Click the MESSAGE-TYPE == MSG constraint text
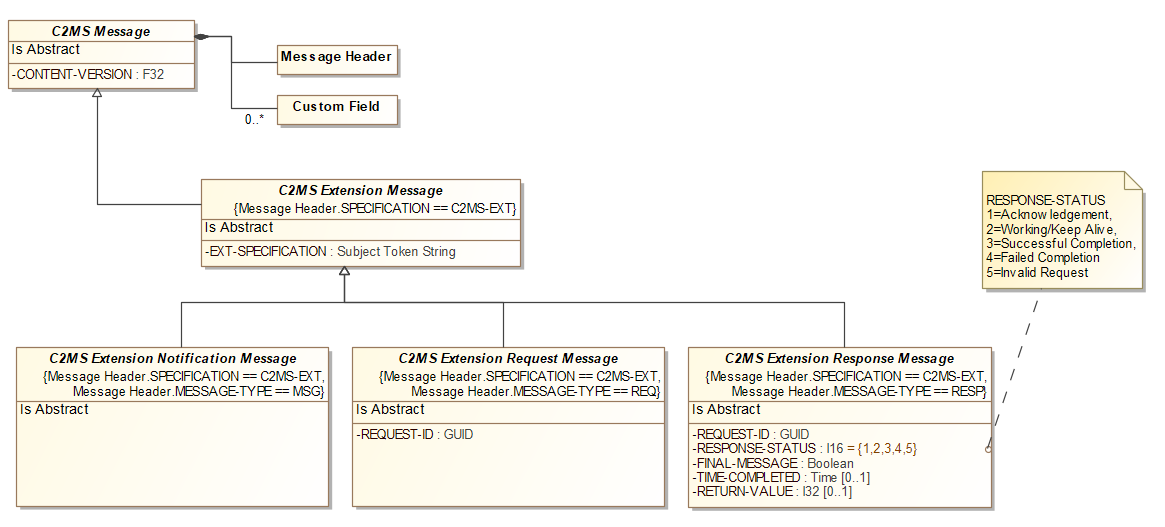 pos(198,391)
